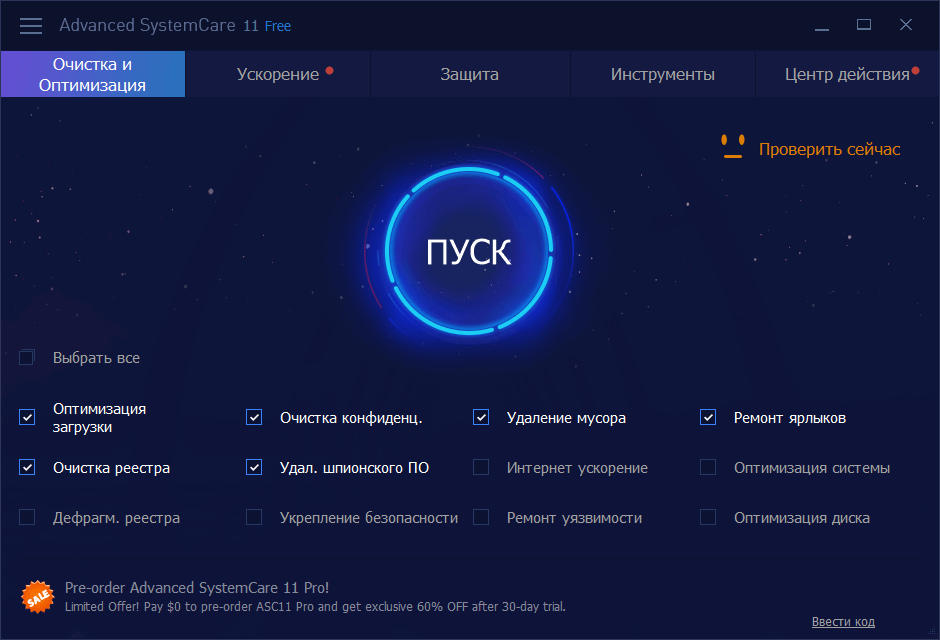Uncheck Удал. шпионского ПО option
Screen dimensions: 940x640
click(x=254, y=467)
